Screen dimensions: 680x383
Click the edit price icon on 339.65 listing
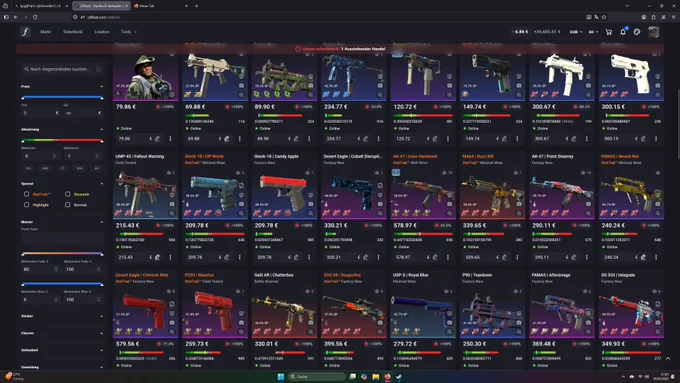coord(504,257)
